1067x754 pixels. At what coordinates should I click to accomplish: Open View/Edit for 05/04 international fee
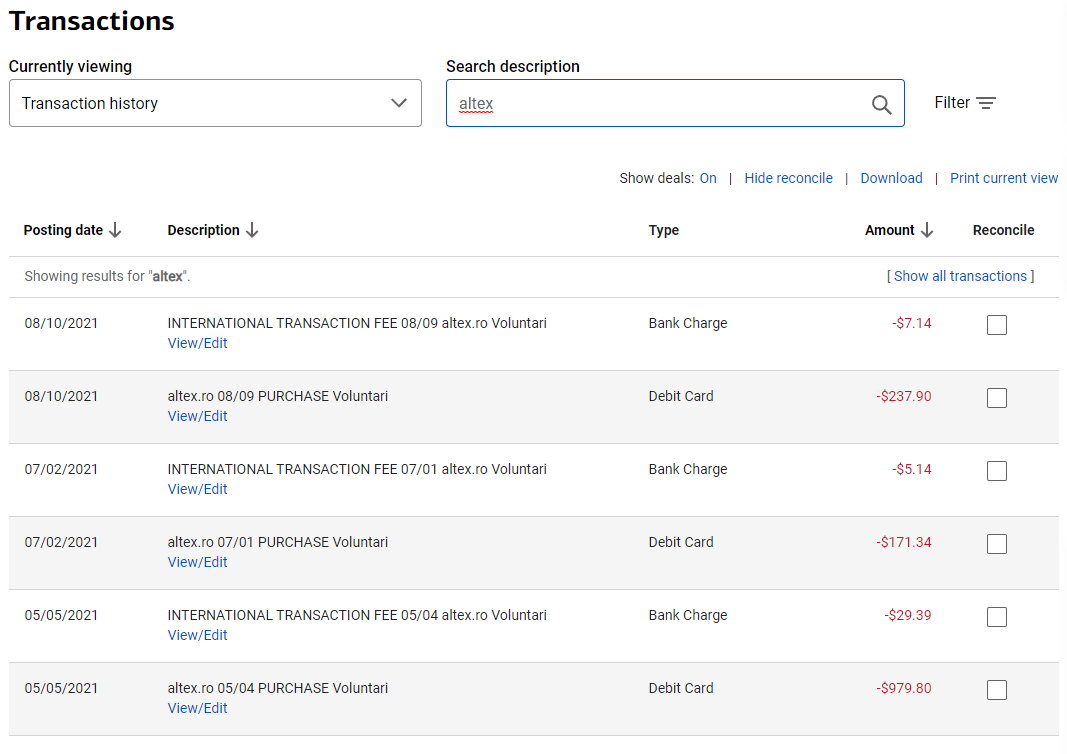(x=197, y=635)
